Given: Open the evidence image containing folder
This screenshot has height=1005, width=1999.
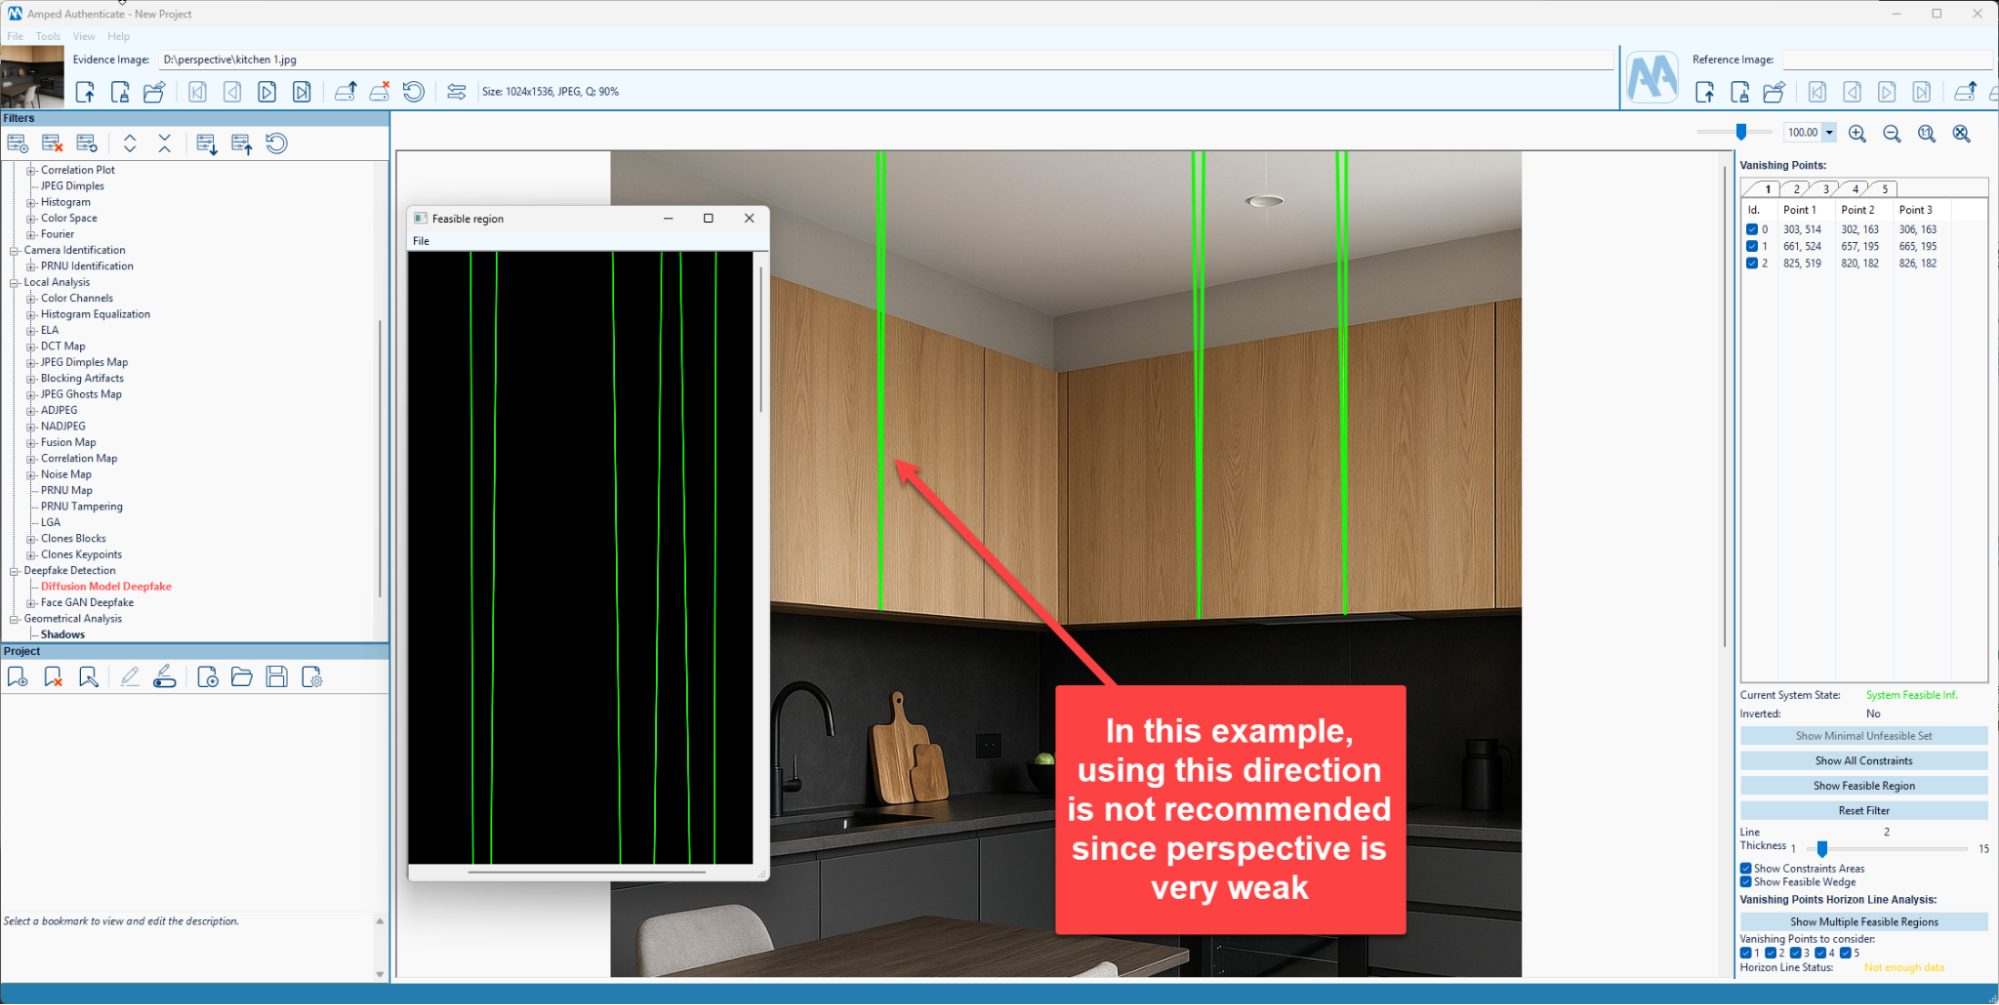Looking at the screenshot, I should (x=153, y=91).
